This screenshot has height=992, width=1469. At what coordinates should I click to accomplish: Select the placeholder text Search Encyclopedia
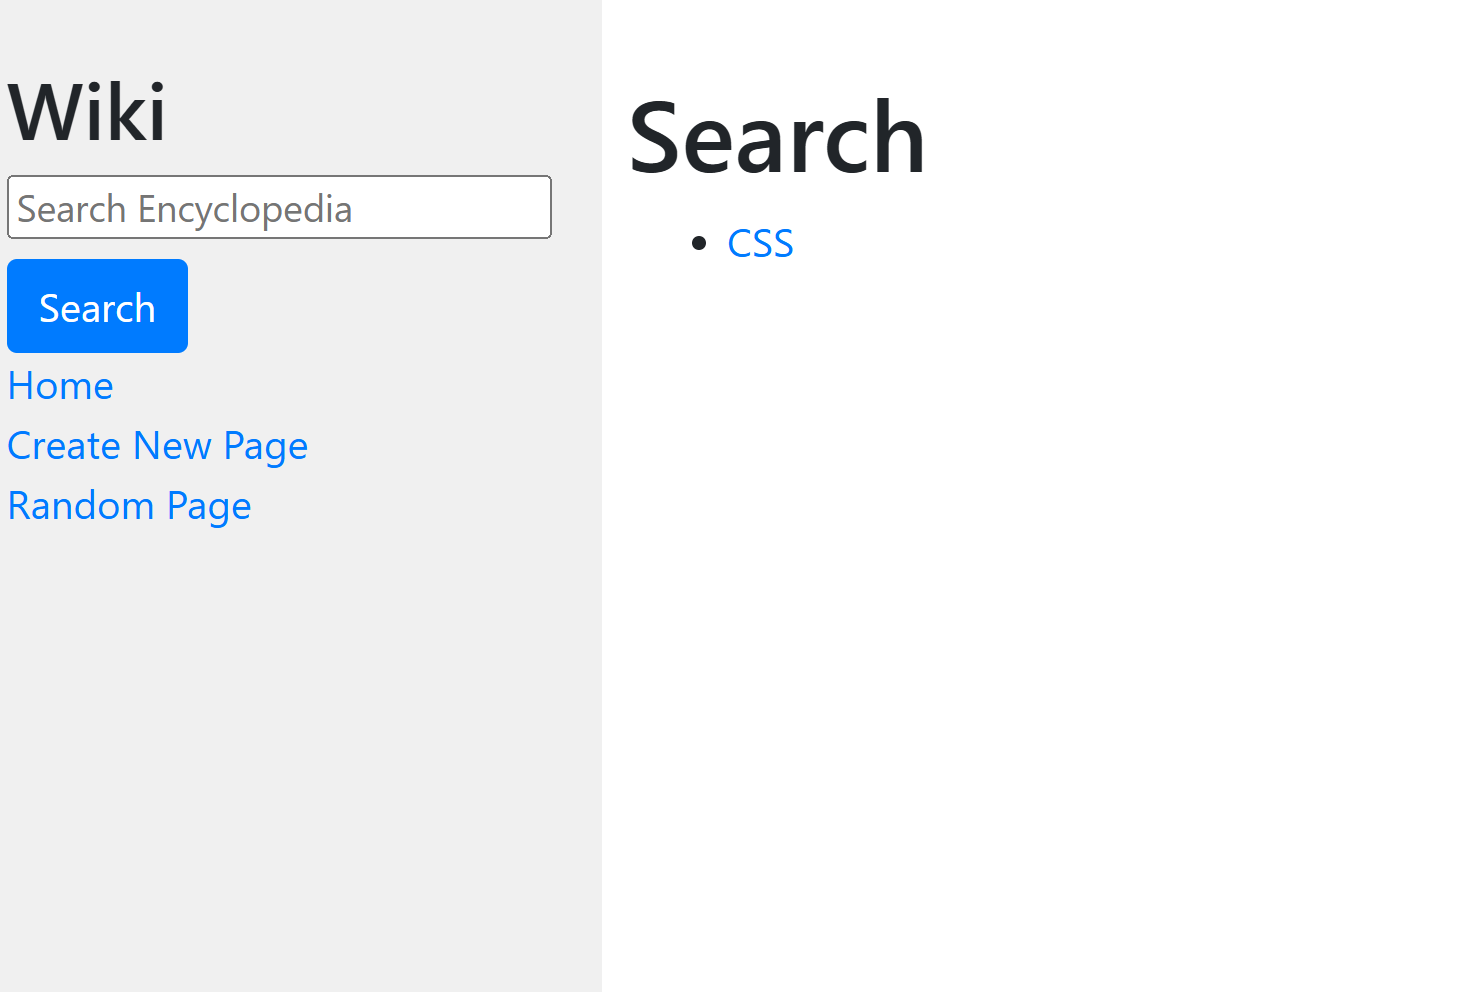pos(185,209)
